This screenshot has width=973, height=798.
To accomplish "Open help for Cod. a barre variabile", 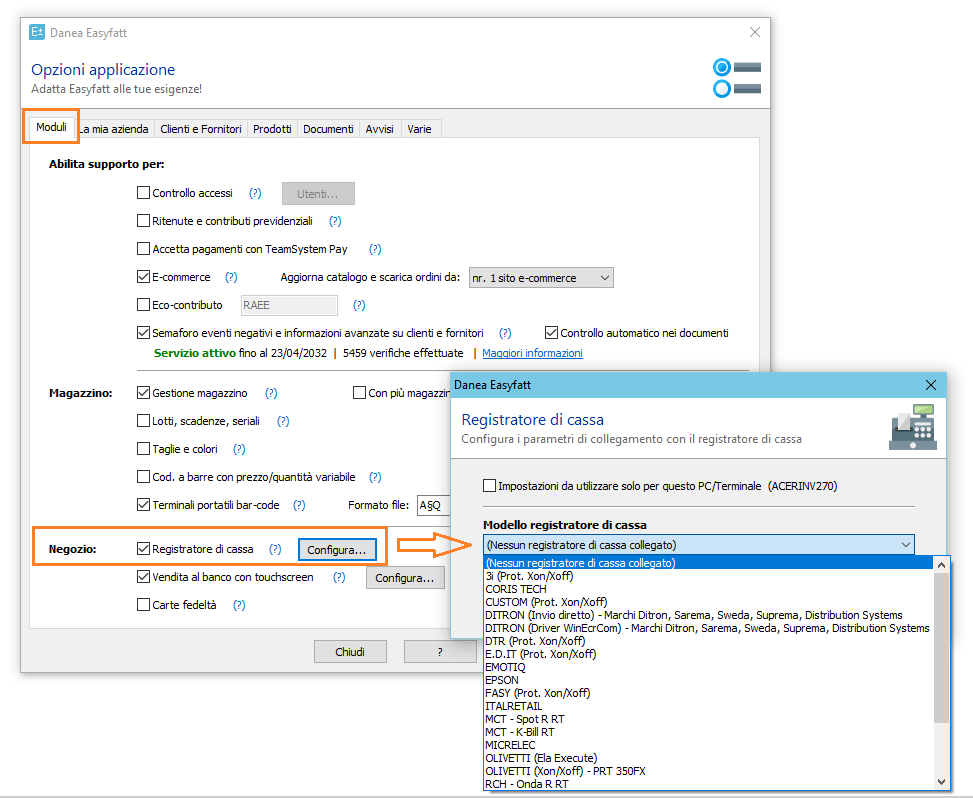I will click(x=375, y=477).
